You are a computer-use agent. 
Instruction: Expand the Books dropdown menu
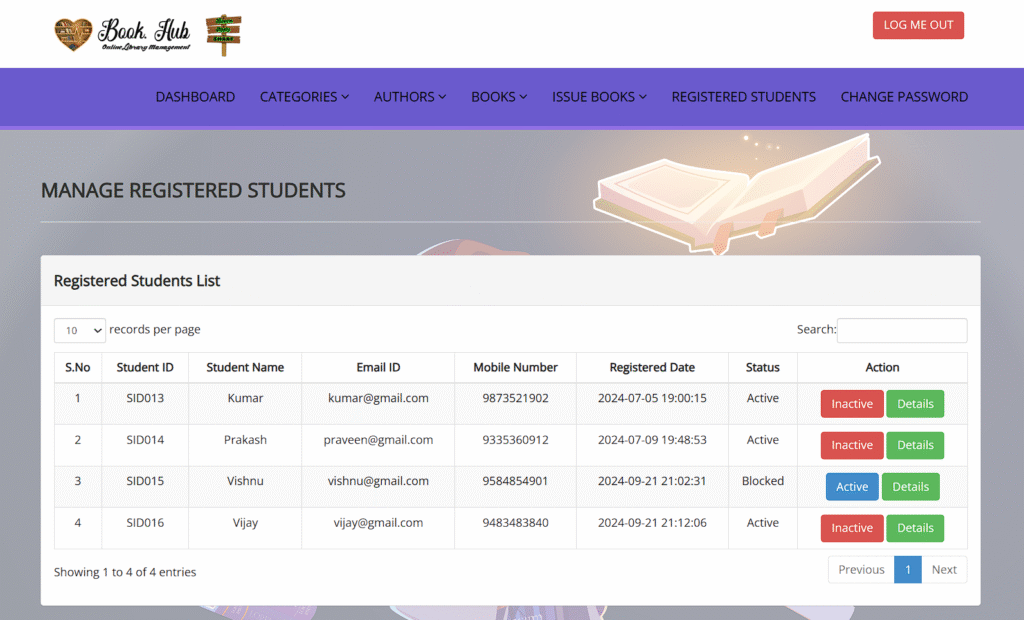click(x=499, y=97)
